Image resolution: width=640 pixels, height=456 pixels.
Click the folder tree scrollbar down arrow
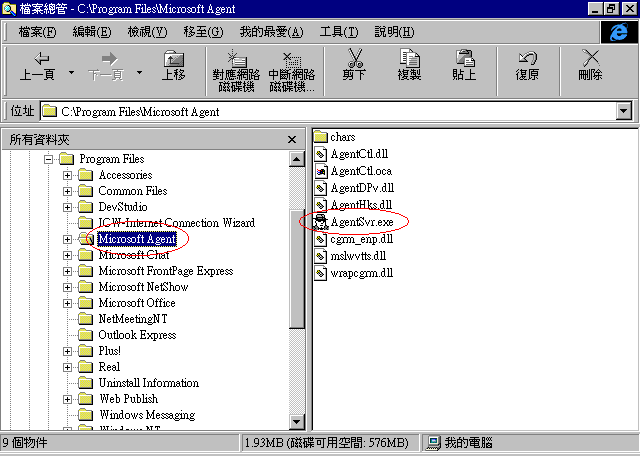click(296, 422)
